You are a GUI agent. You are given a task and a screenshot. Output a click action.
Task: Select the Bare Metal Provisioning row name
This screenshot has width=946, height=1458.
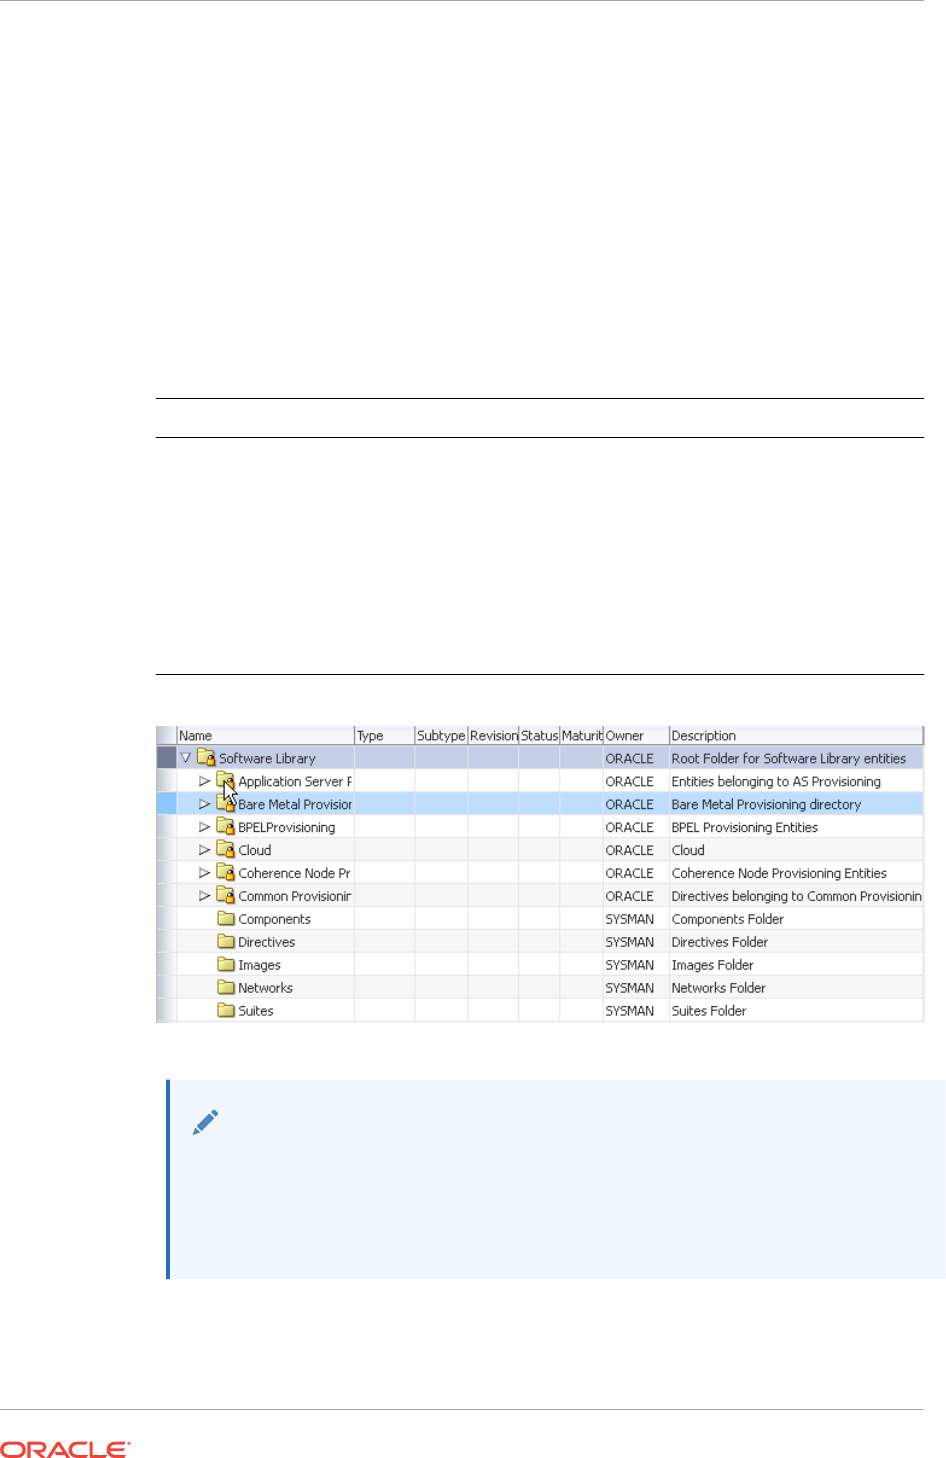coord(295,805)
